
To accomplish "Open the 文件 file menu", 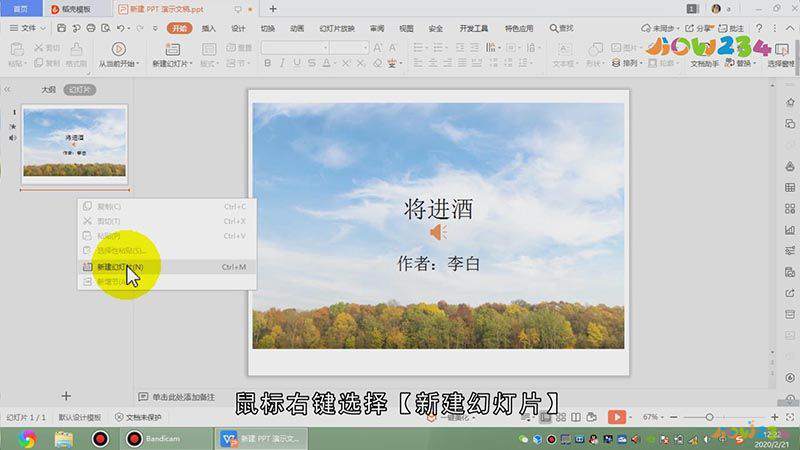I will click(x=28, y=28).
